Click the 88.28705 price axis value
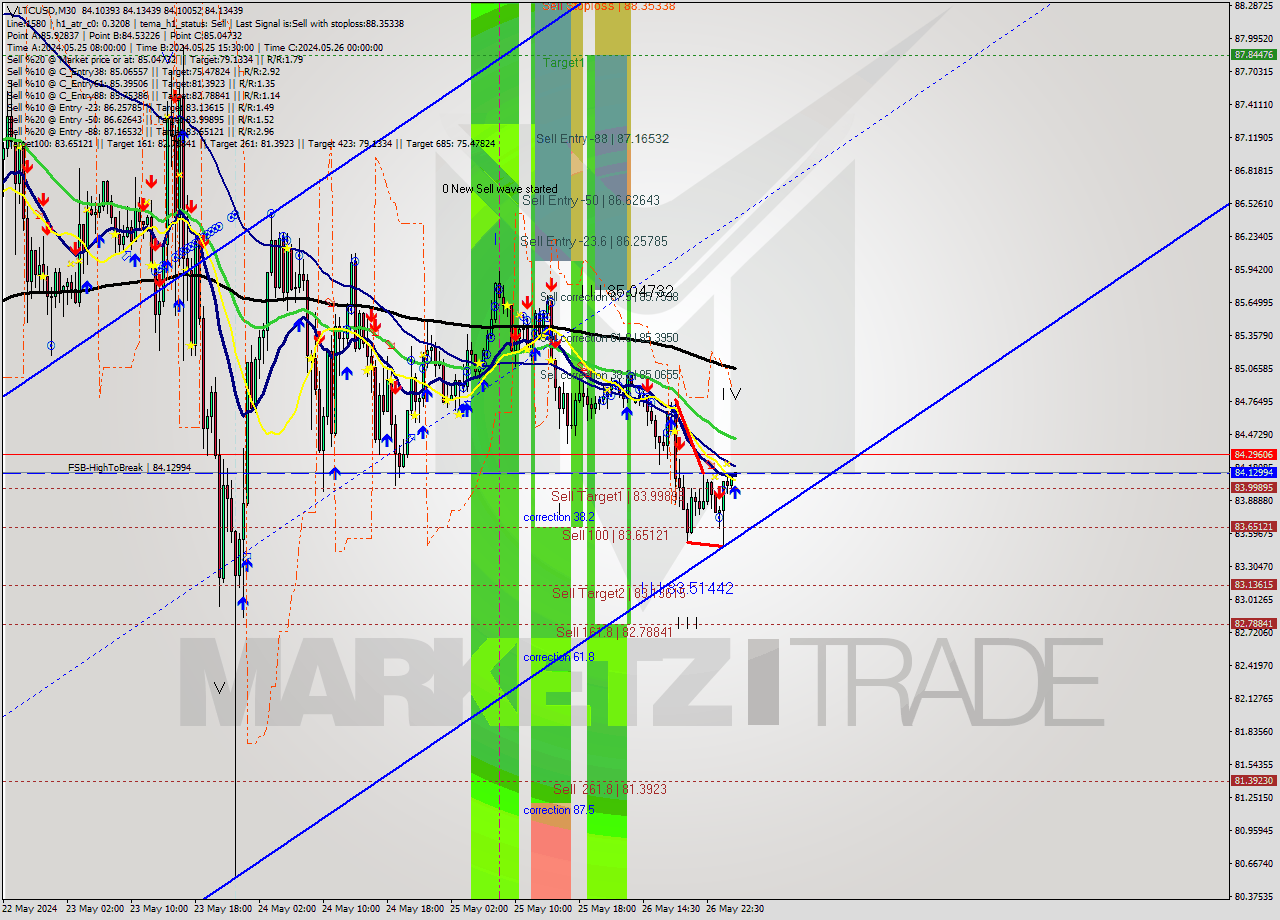 (1253, 6)
